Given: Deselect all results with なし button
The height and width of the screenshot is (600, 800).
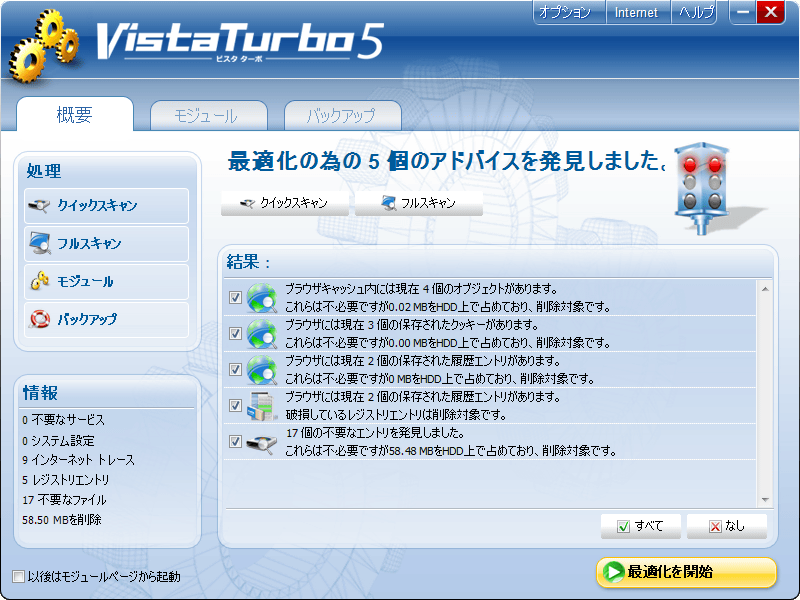Looking at the screenshot, I should tap(727, 526).
